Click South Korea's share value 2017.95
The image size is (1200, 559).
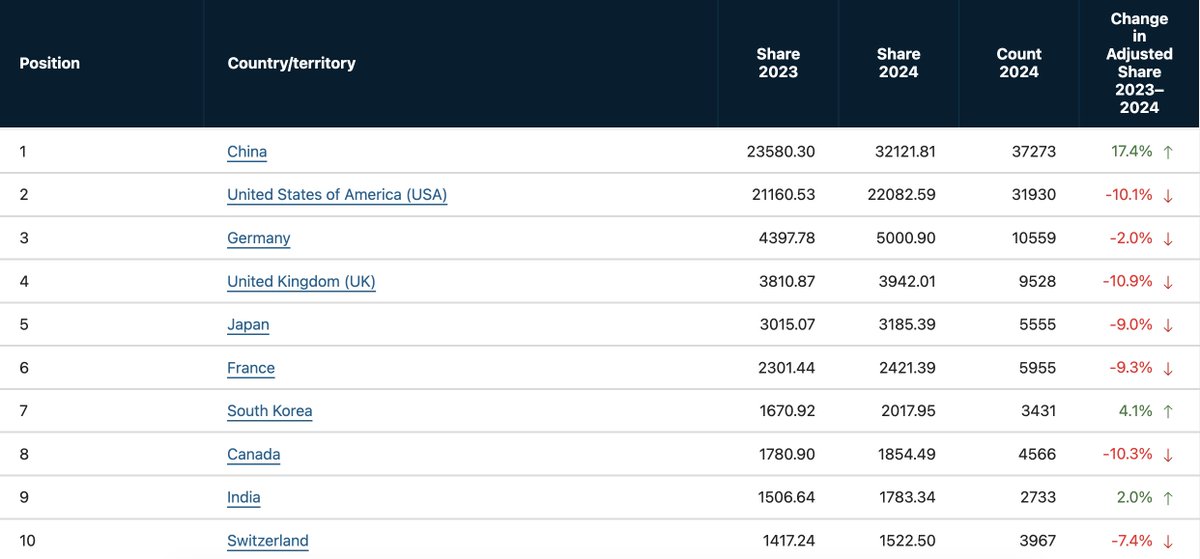906,411
